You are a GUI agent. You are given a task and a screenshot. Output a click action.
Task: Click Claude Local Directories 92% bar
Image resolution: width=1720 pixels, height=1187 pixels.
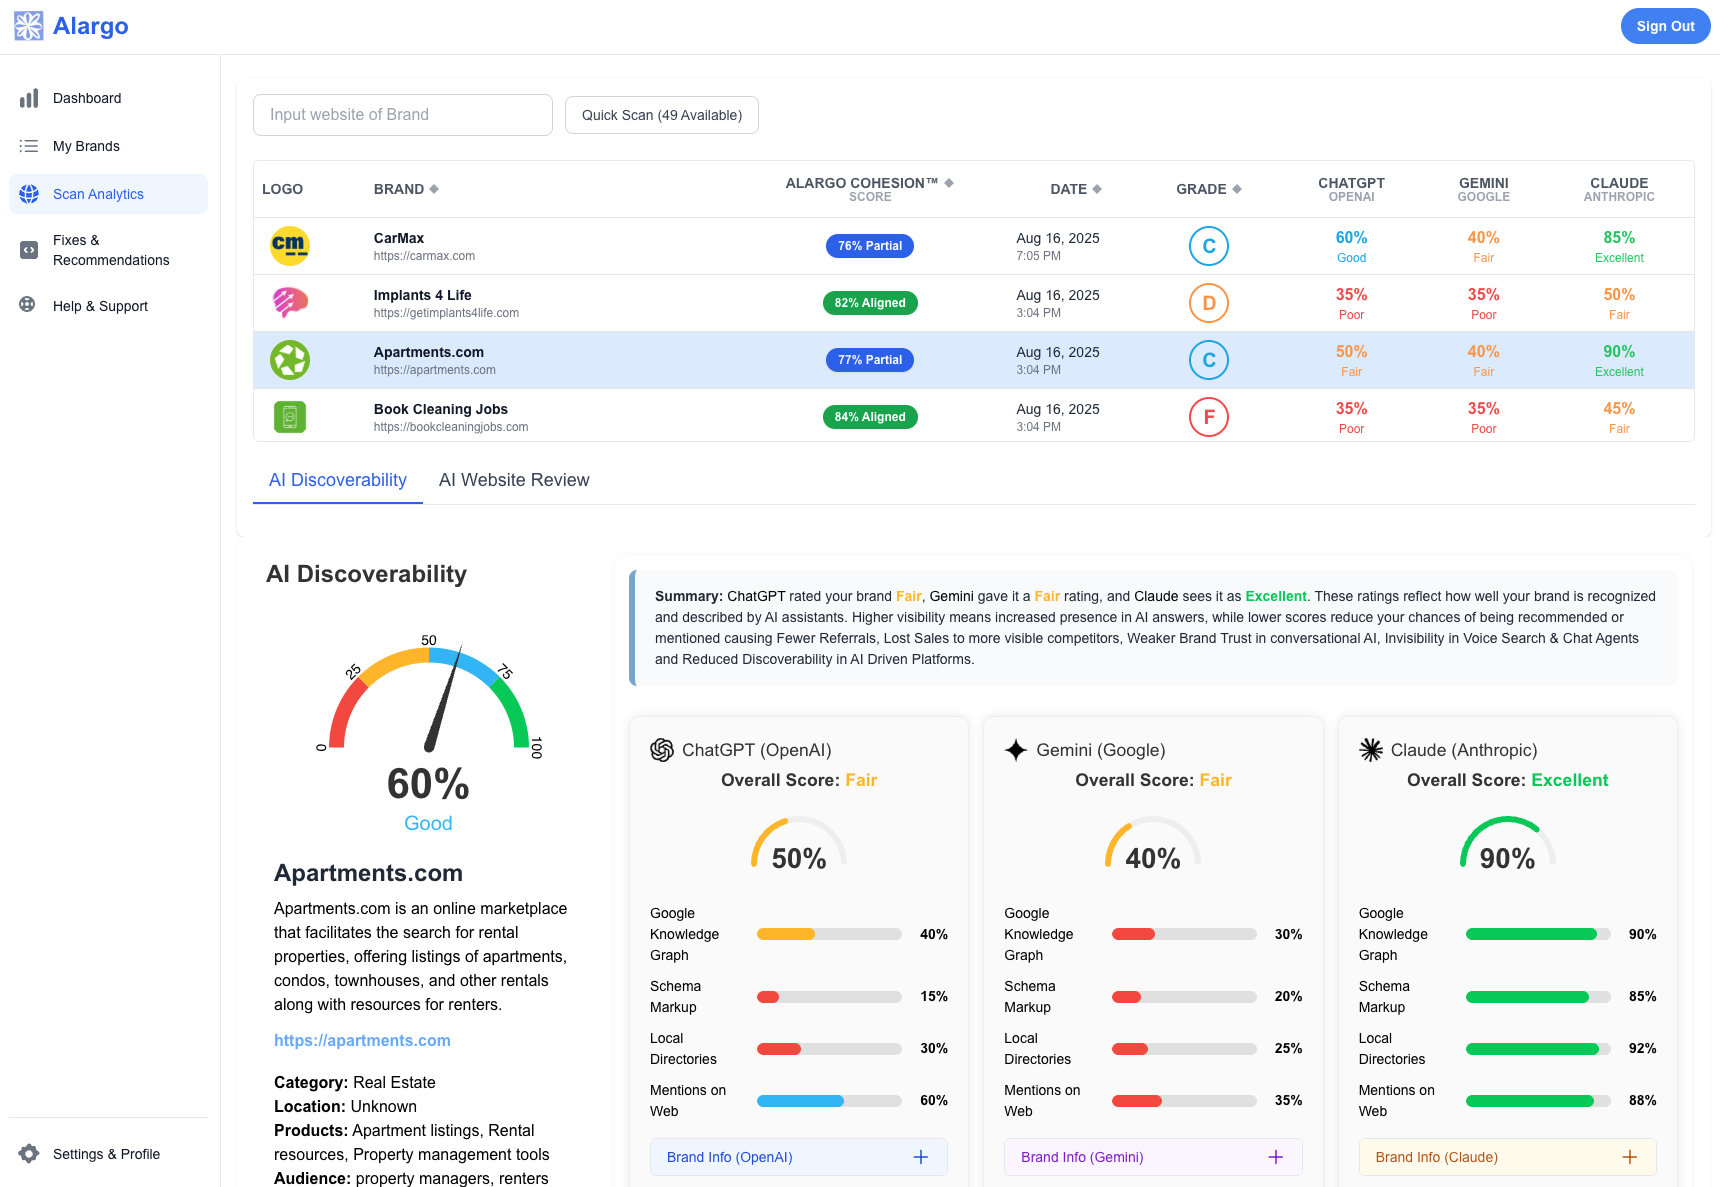1538,1049
